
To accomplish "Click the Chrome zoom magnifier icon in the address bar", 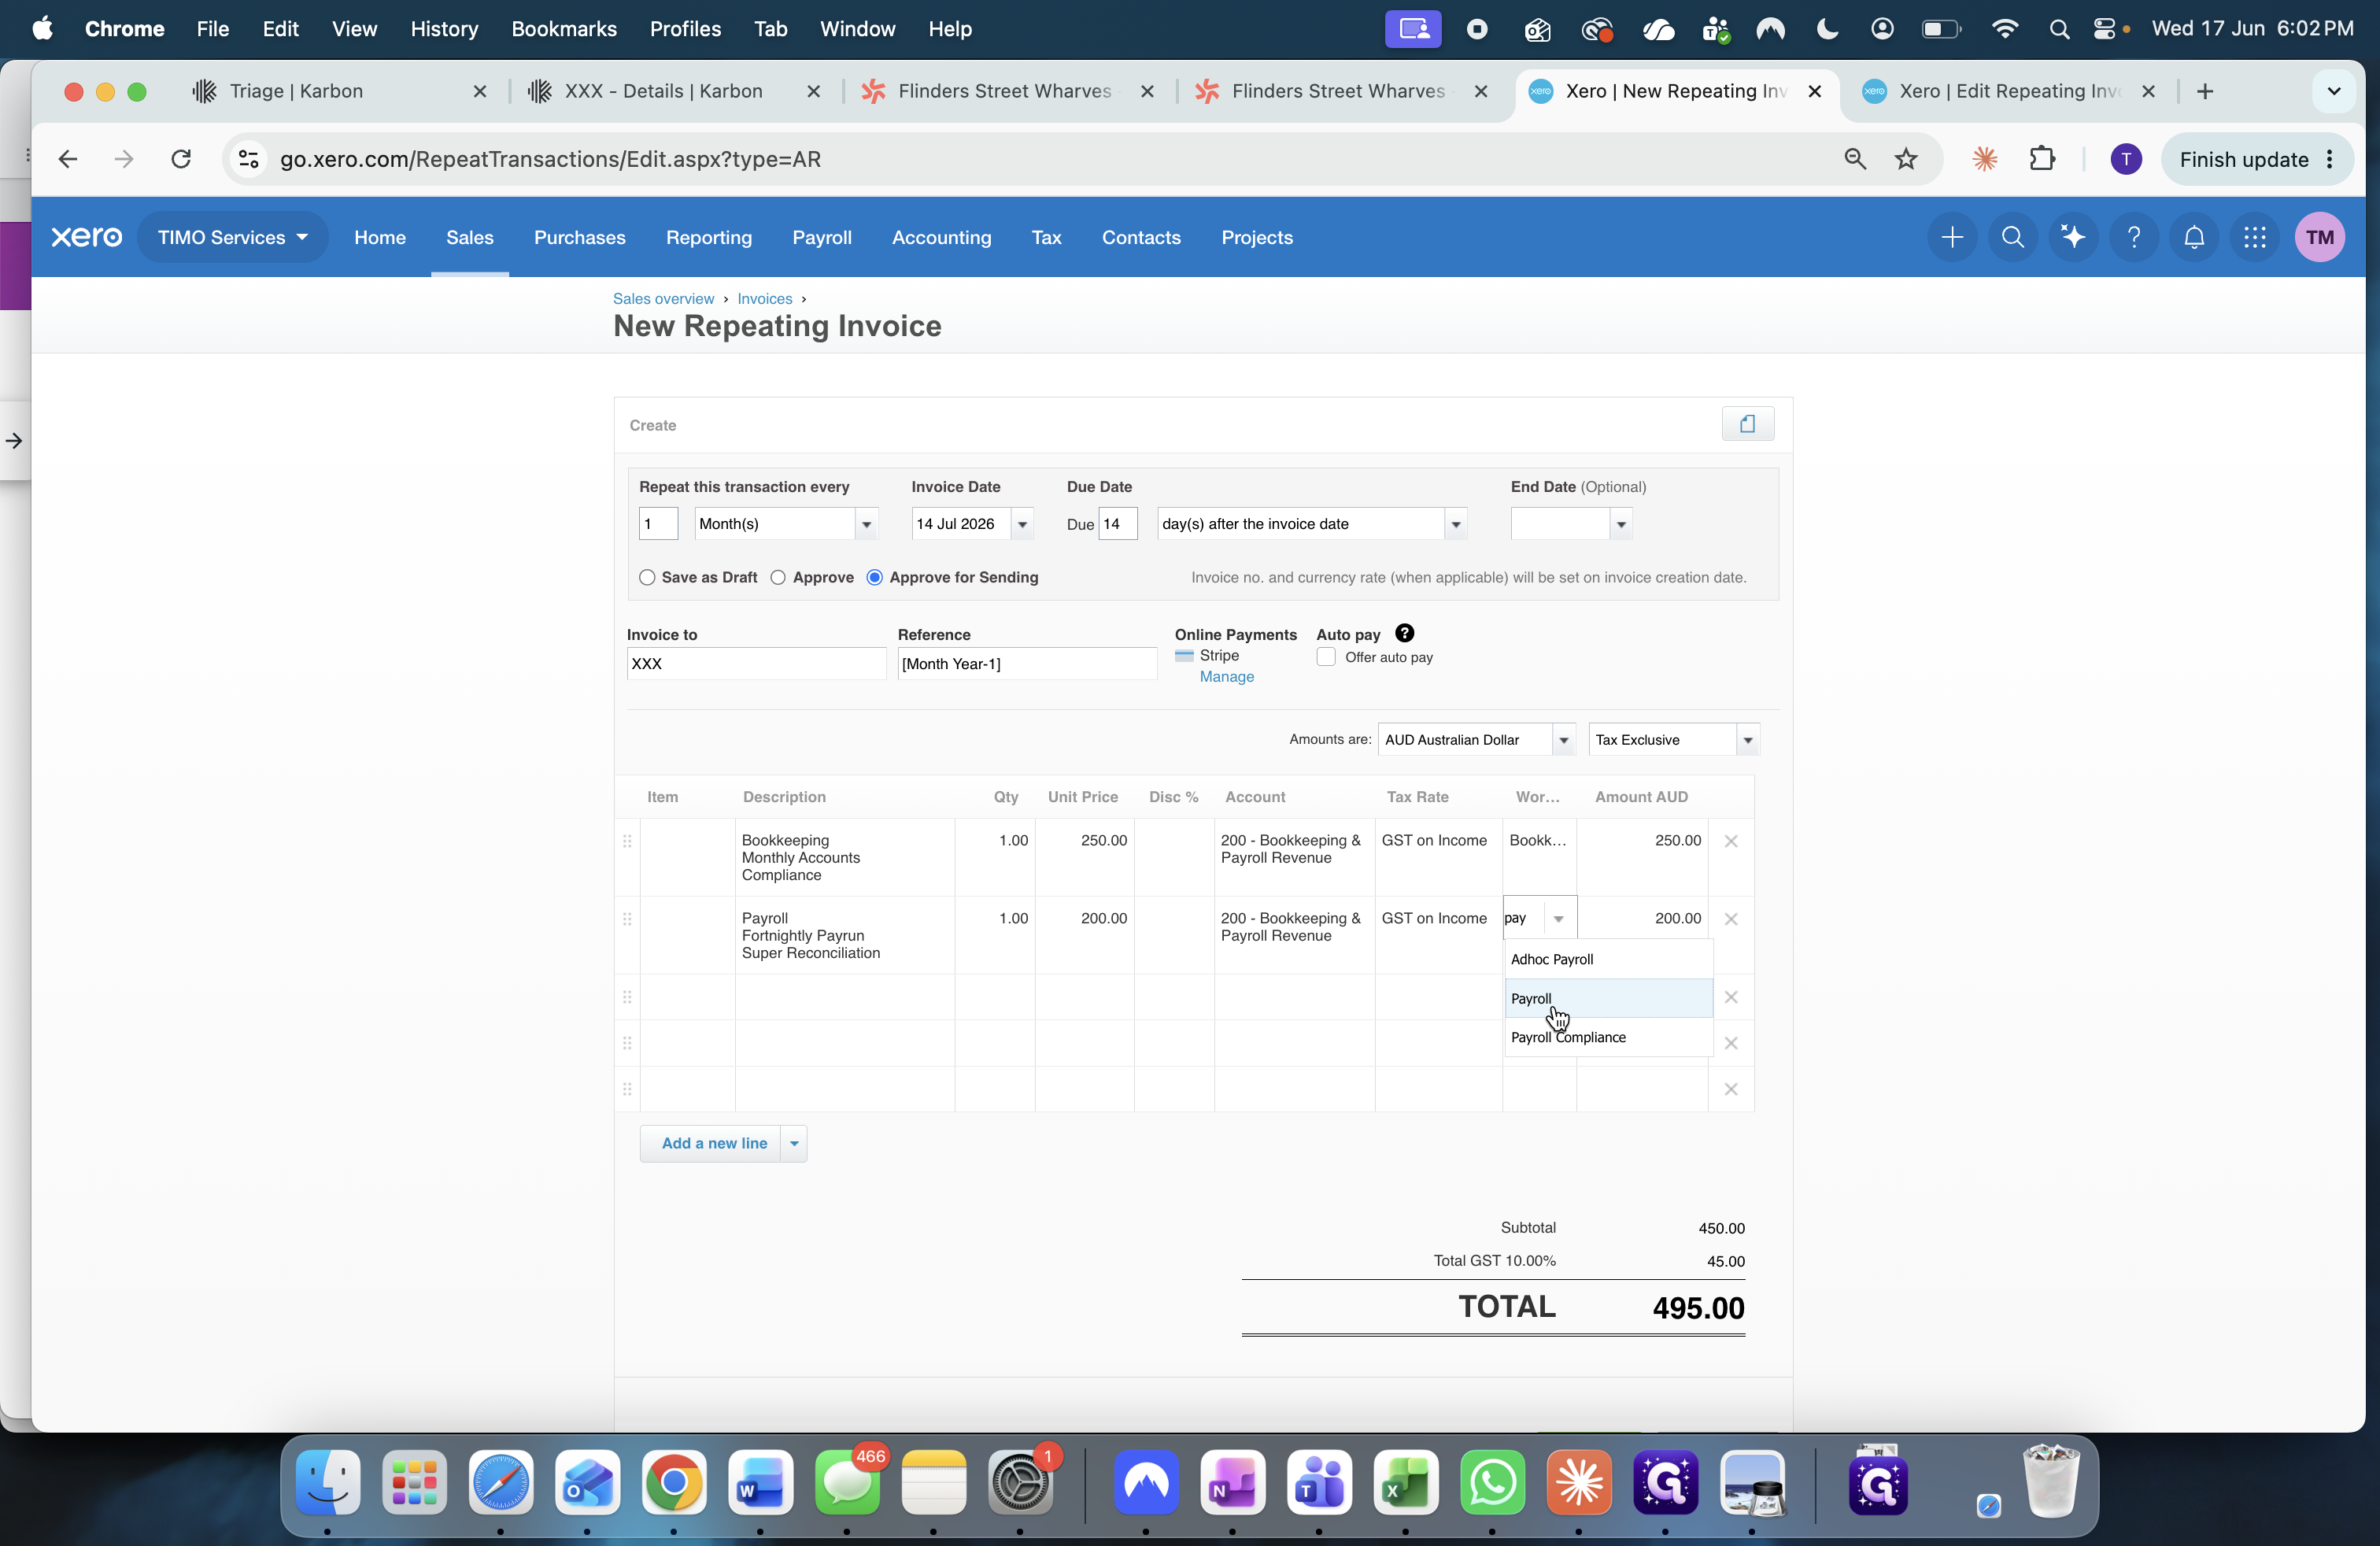I will point(1855,159).
